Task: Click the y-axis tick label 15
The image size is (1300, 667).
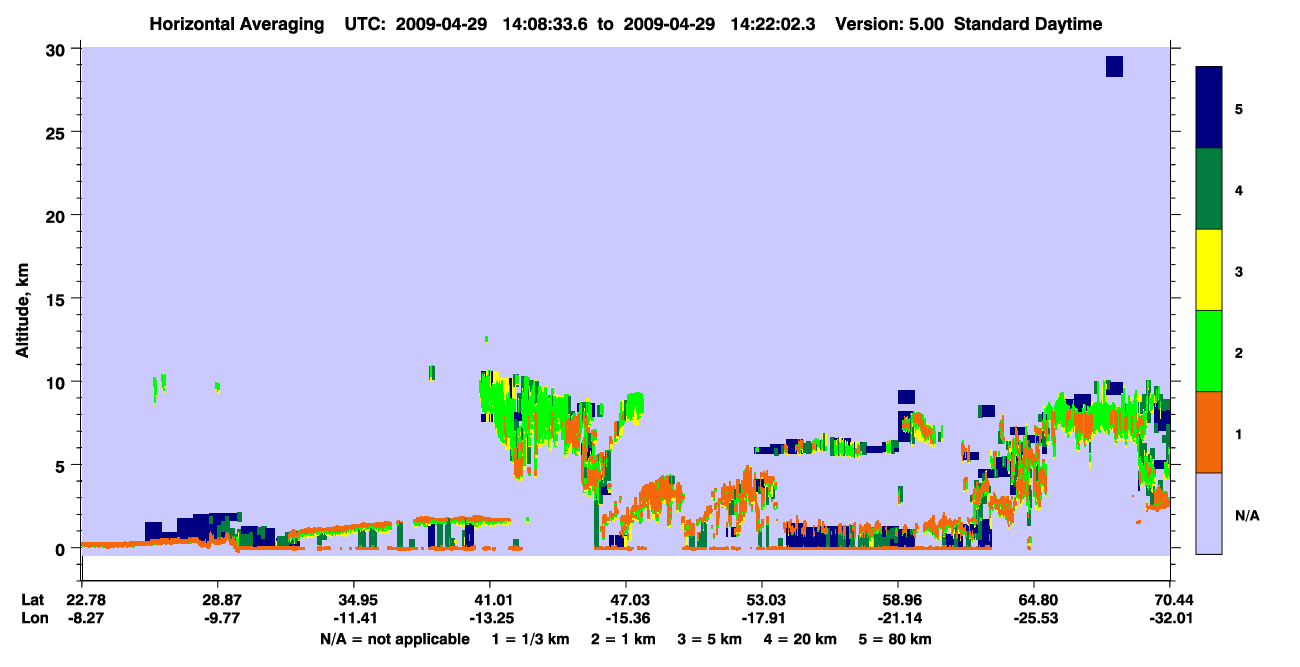Action: [57, 299]
